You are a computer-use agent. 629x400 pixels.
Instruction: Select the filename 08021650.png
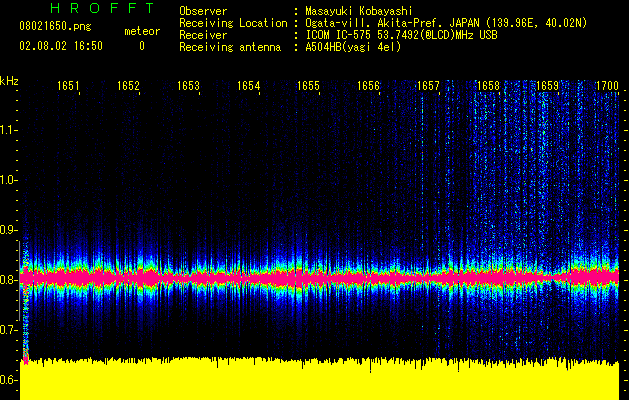[x=55, y=27]
